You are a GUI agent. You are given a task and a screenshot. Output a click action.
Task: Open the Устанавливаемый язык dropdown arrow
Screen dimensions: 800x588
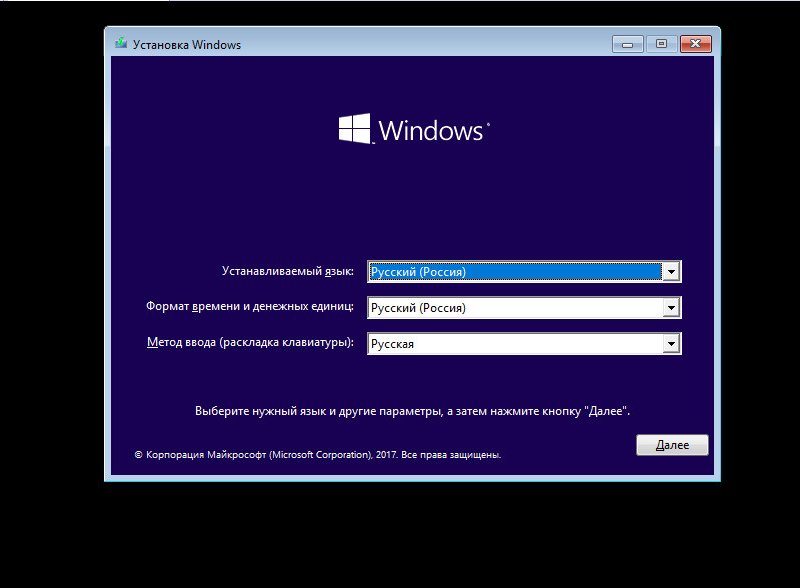point(671,272)
